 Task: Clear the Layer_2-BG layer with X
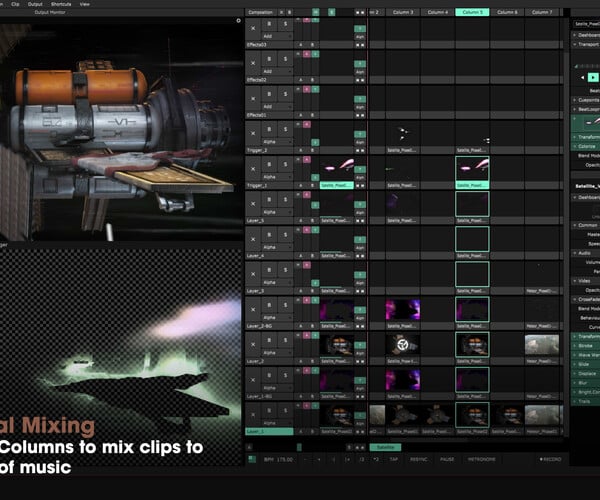pos(253,309)
